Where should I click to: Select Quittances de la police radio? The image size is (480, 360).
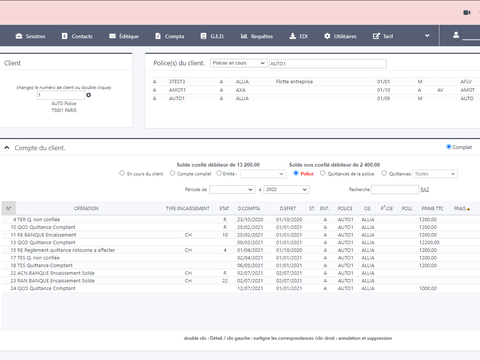323,173
